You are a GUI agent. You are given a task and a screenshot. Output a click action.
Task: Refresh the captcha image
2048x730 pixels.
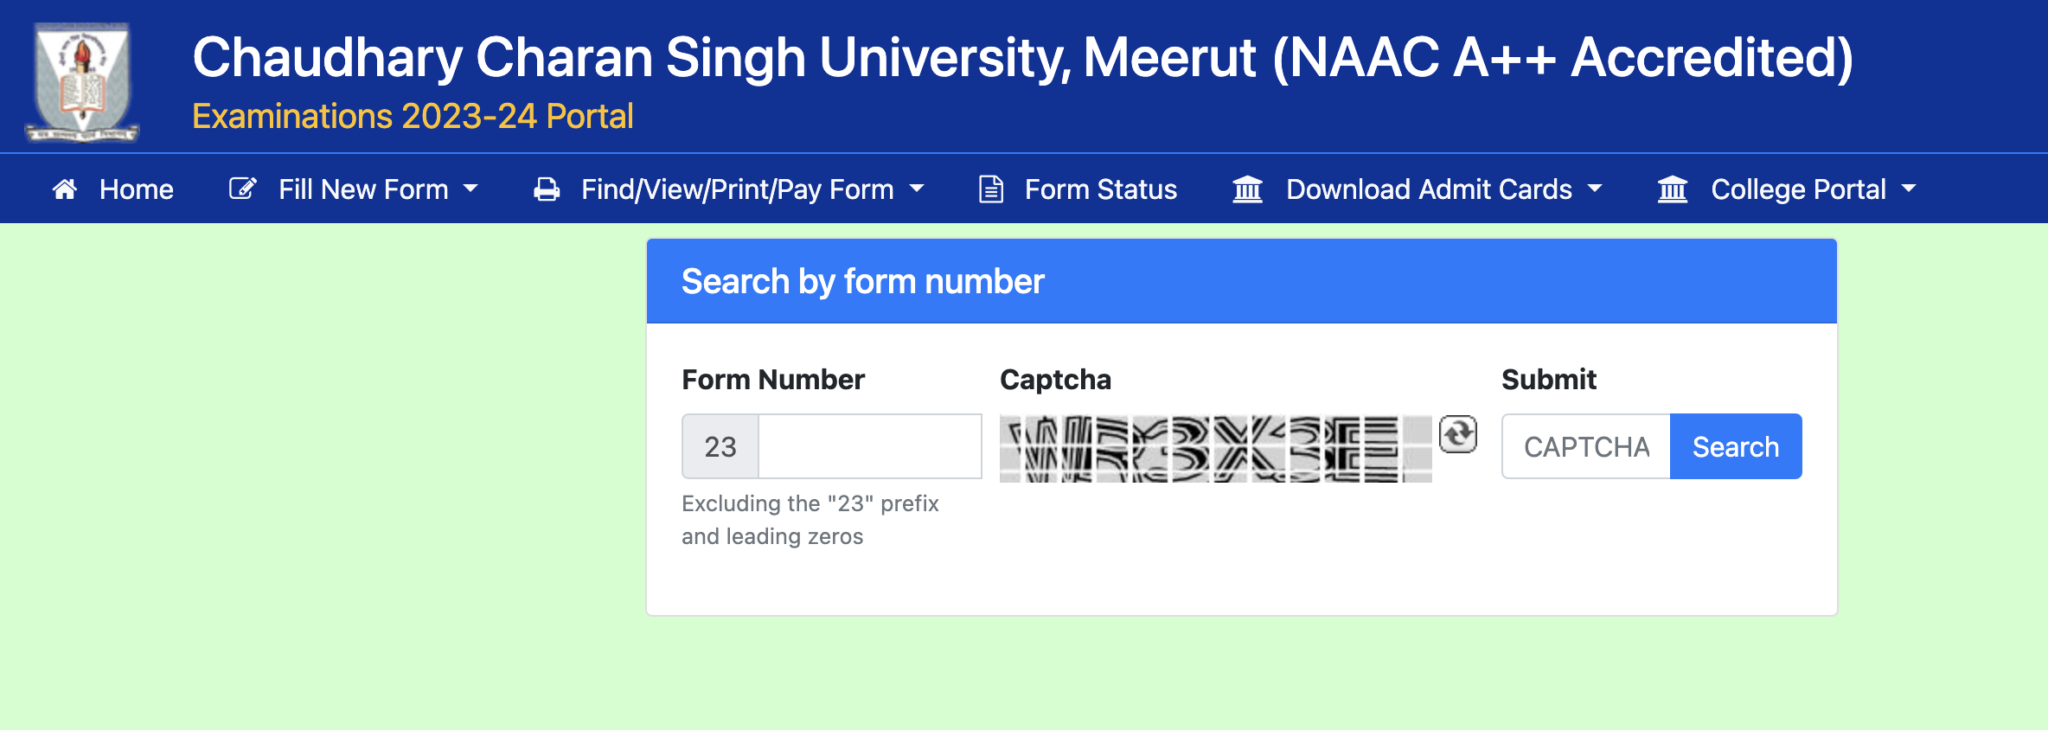tap(1458, 435)
